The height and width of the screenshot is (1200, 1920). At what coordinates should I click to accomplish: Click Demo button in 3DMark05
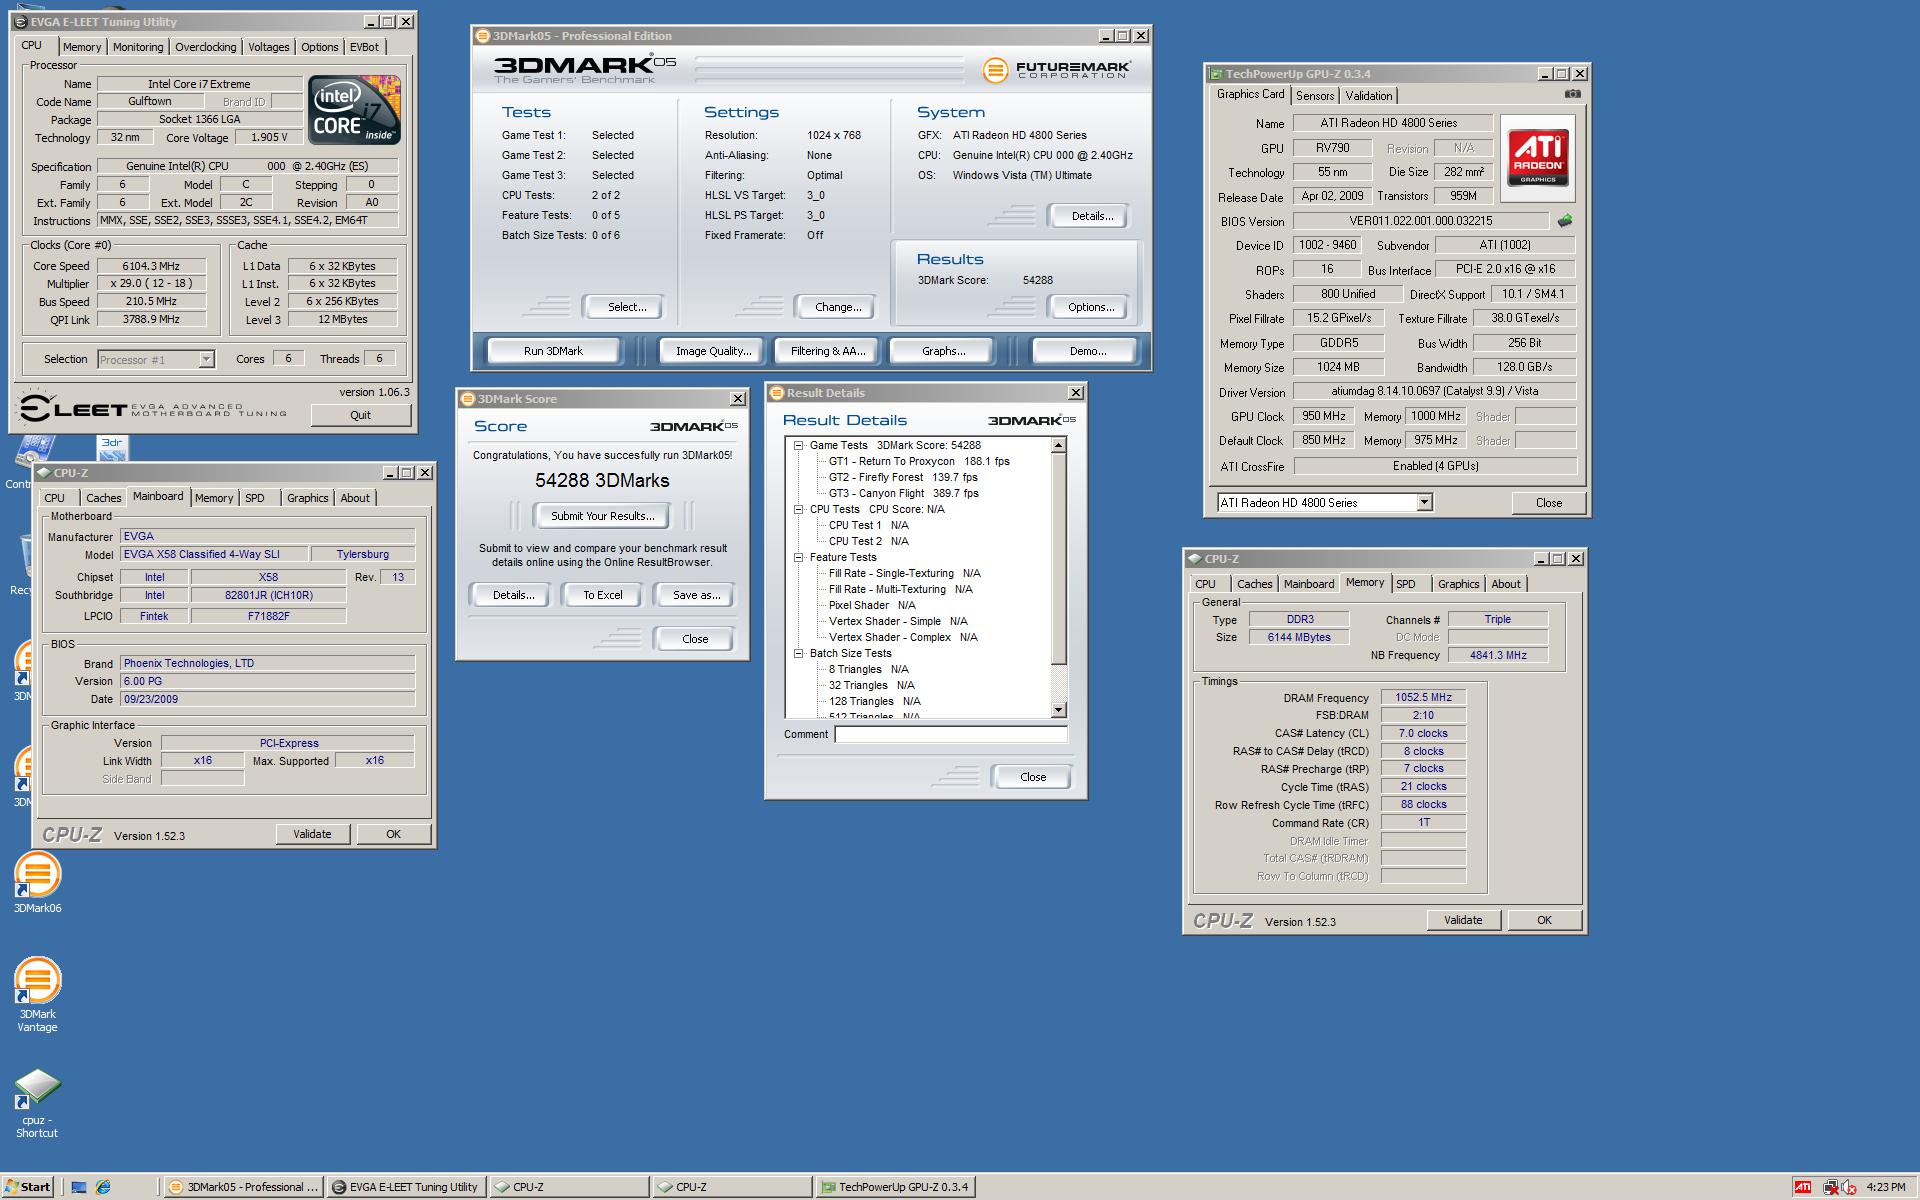1087,351
